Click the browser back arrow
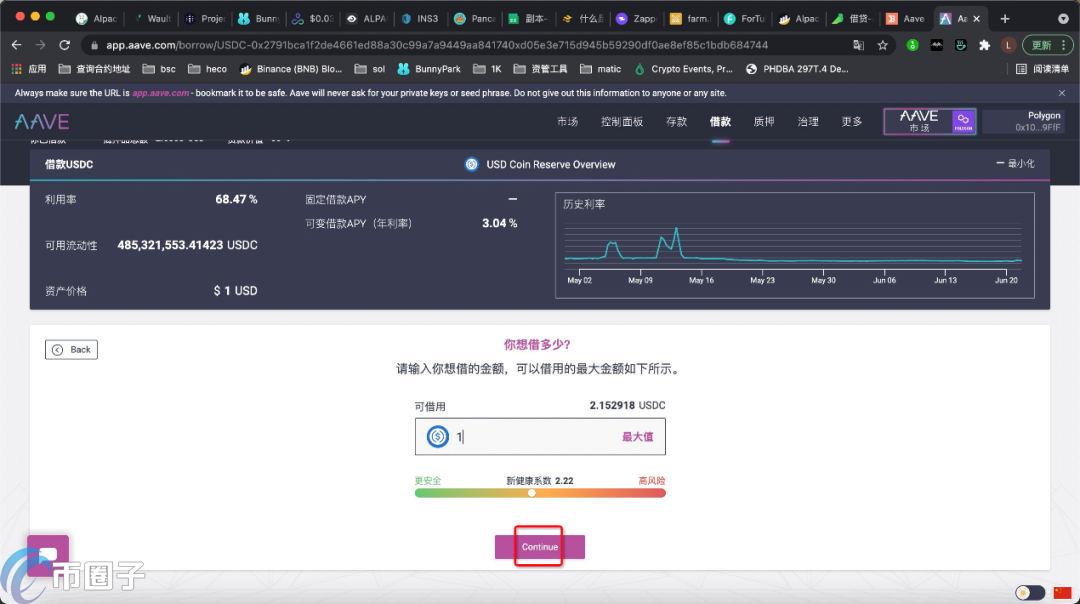The height and width of the screenshot is (604, 1080). click(x=17, y=45)
